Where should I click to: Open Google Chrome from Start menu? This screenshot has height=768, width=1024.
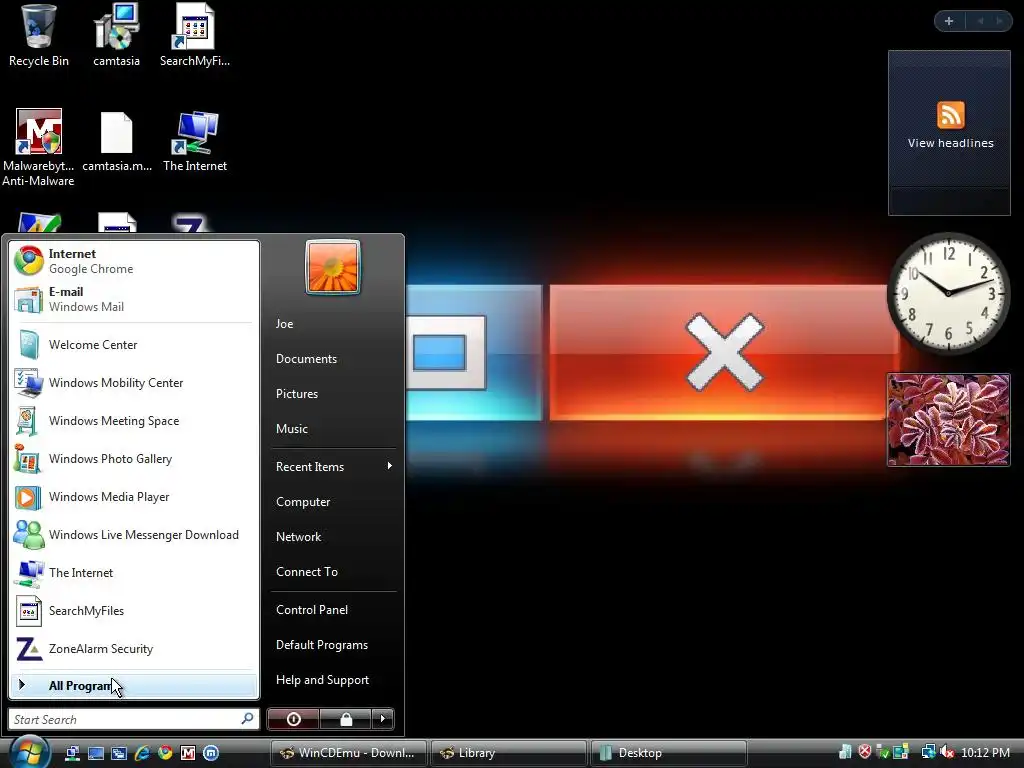click(134, 261)
